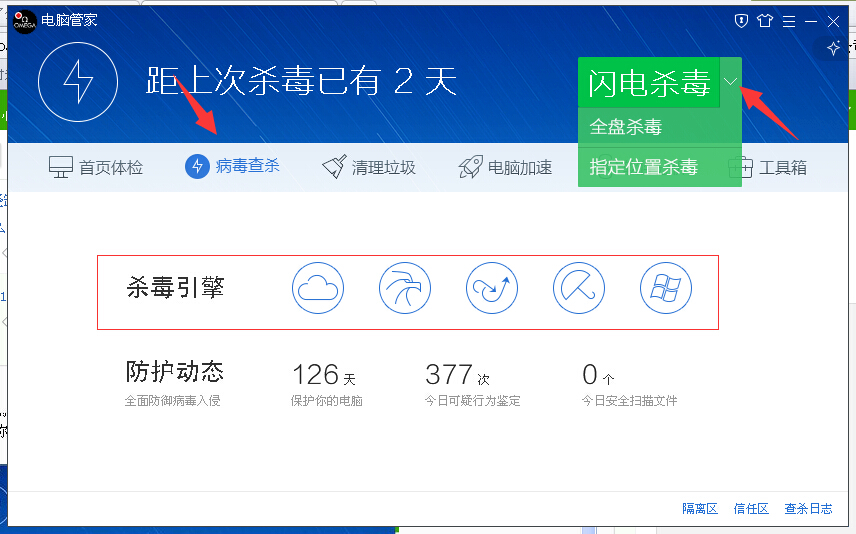Click the 0 个 scanned files count
Image resolution: width=856 pixels, height=534 pixels.
[598, 375]
